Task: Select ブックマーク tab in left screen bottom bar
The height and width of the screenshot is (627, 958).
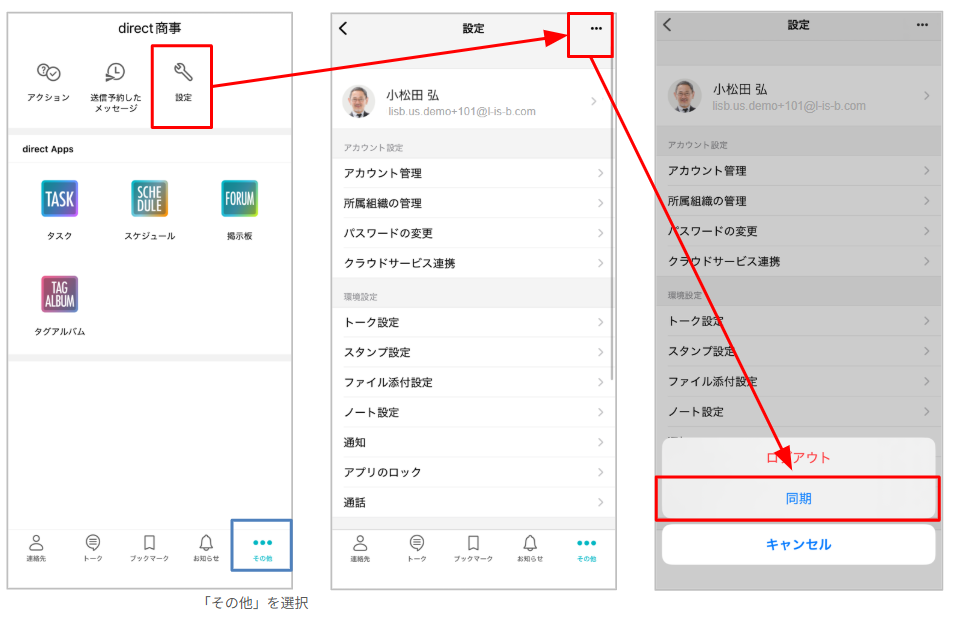Action: [x=149, y=547]
